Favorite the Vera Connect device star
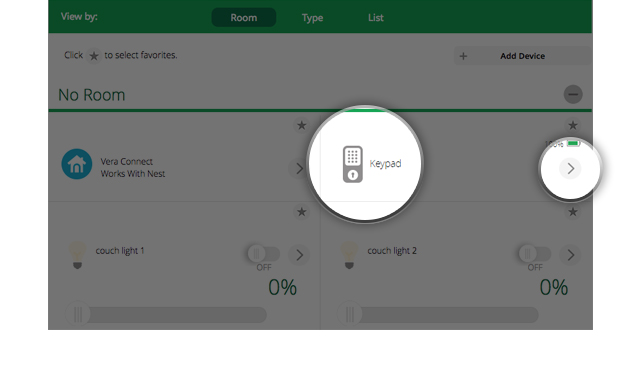This screenshot has width=640, height=386. [x=302, y=125]
